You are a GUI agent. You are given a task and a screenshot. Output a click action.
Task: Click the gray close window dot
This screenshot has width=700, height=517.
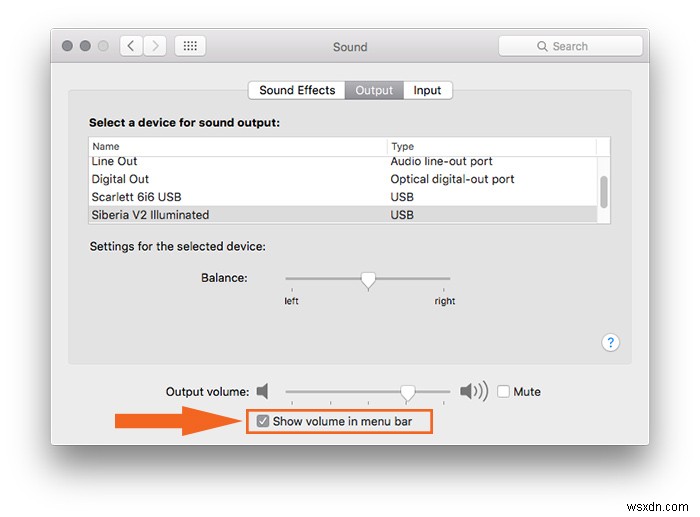[67, 46]
